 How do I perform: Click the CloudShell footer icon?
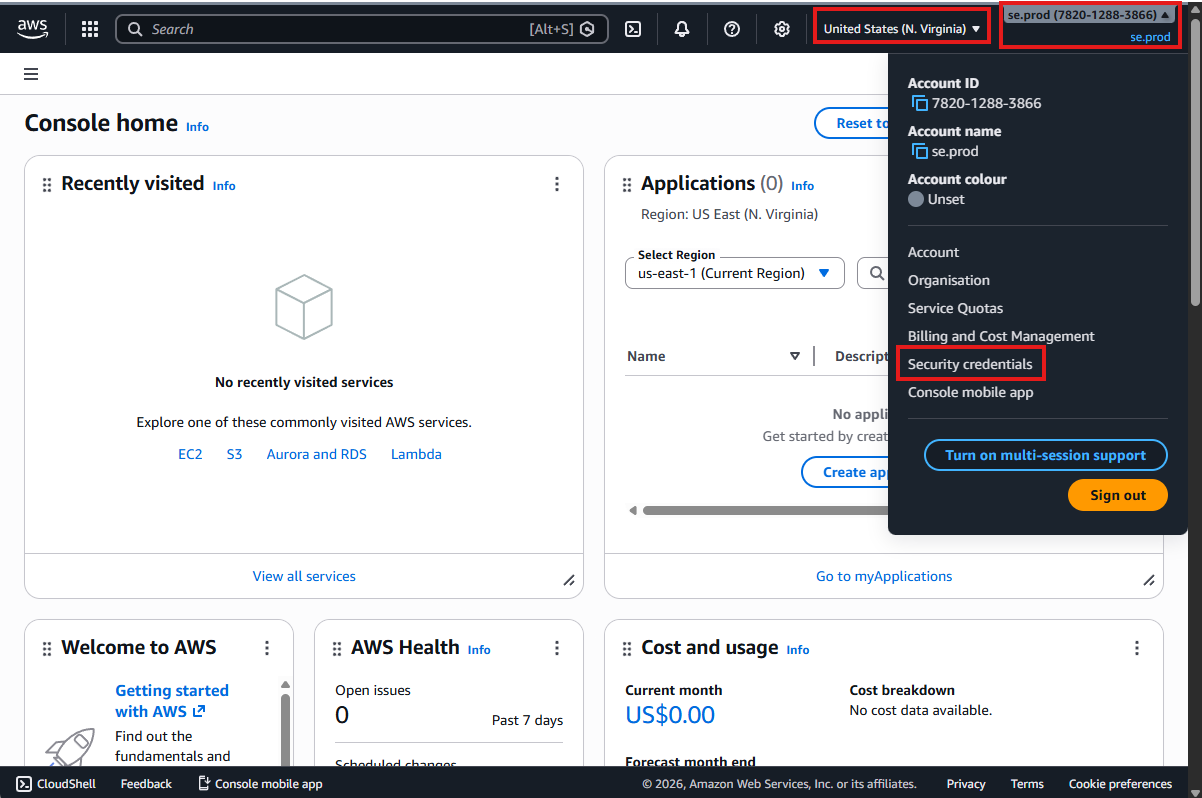point(24,784)
